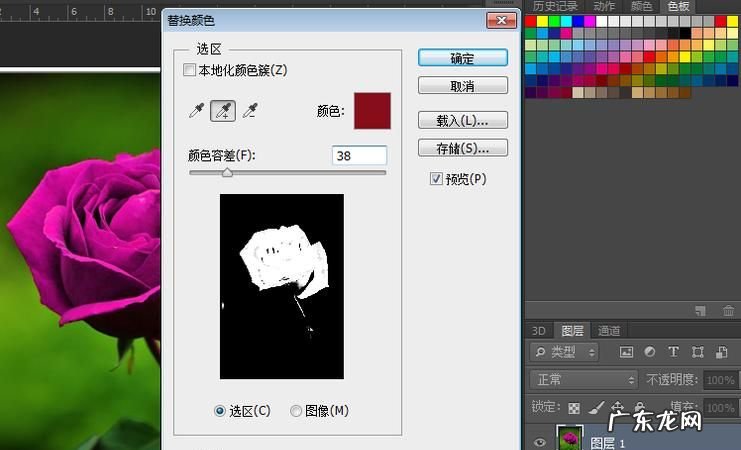
Task: Select the 图层 1 layer name
Action: [607, 443]
